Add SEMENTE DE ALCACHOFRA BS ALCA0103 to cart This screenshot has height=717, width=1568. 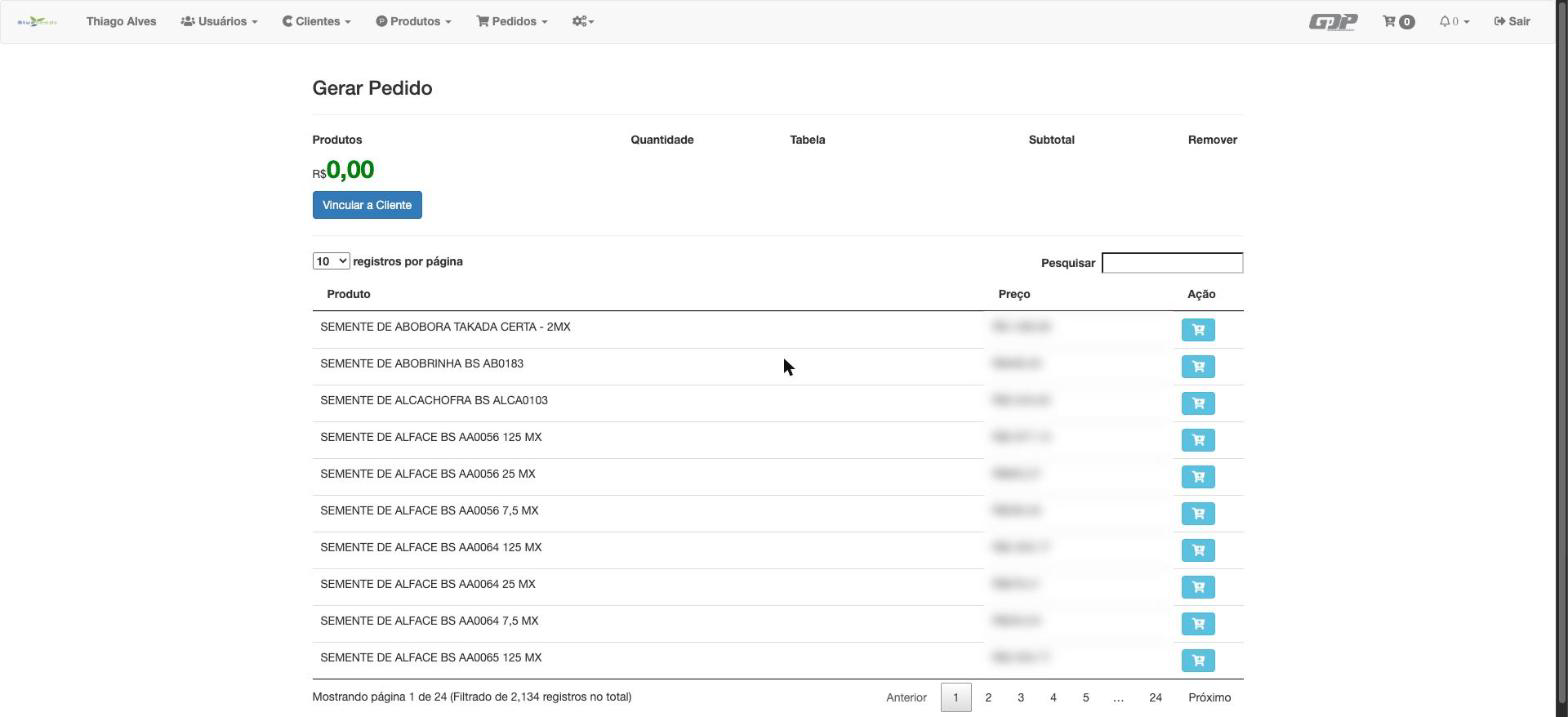coord(1198,403)
